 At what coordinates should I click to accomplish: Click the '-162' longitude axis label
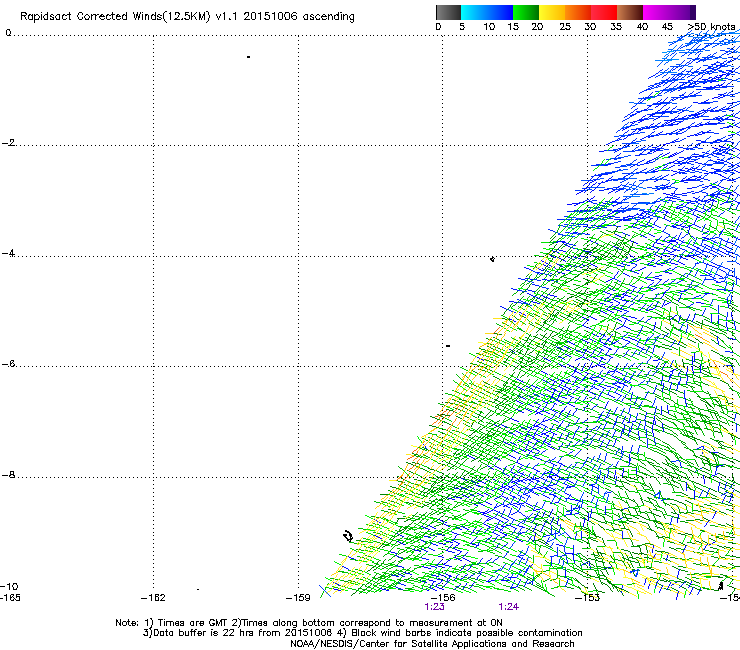153,598
